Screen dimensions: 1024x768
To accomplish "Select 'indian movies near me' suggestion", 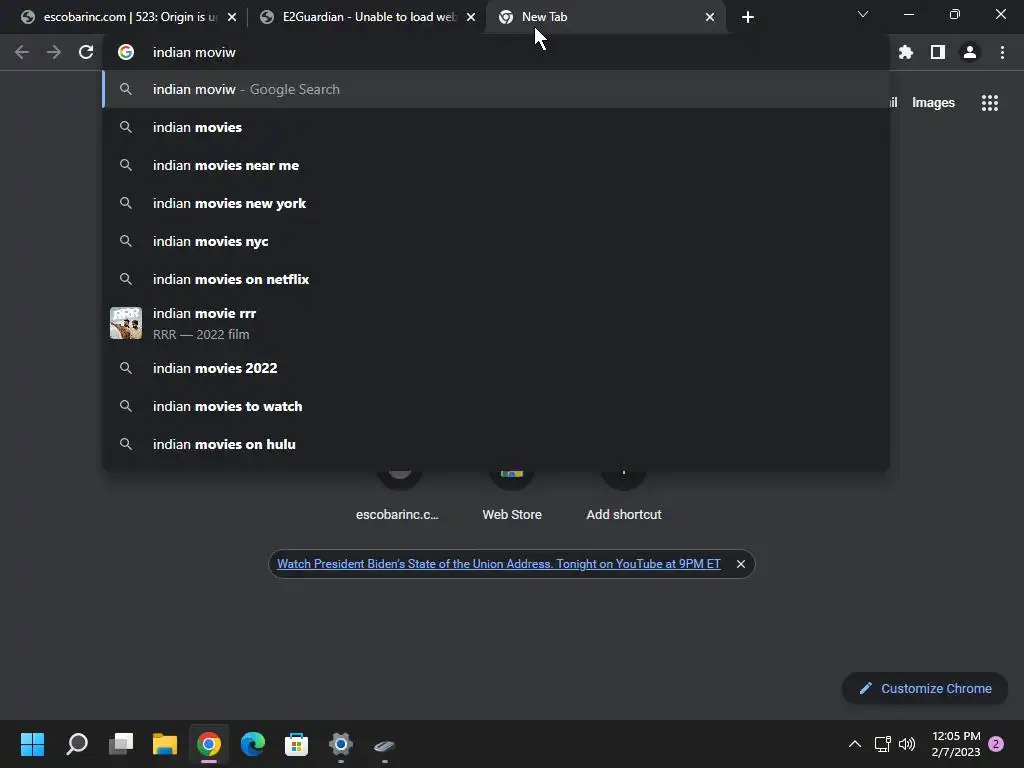I will (x=496, y=165).
